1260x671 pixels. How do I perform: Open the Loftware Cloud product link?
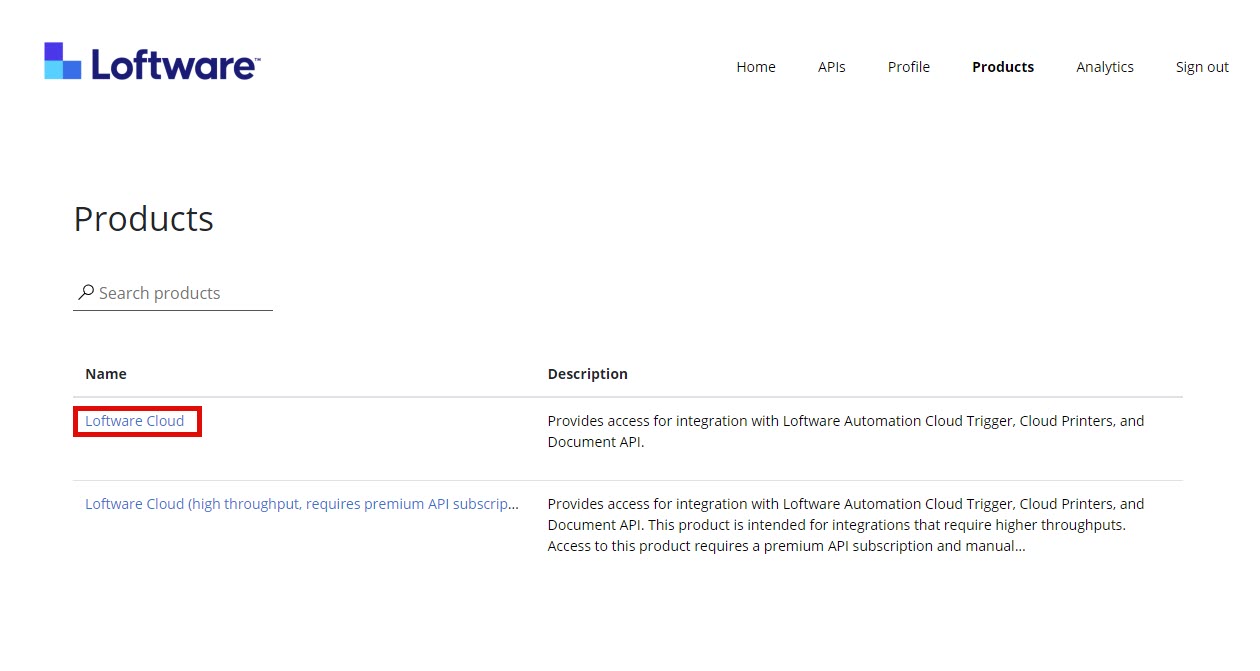(135, 421)
